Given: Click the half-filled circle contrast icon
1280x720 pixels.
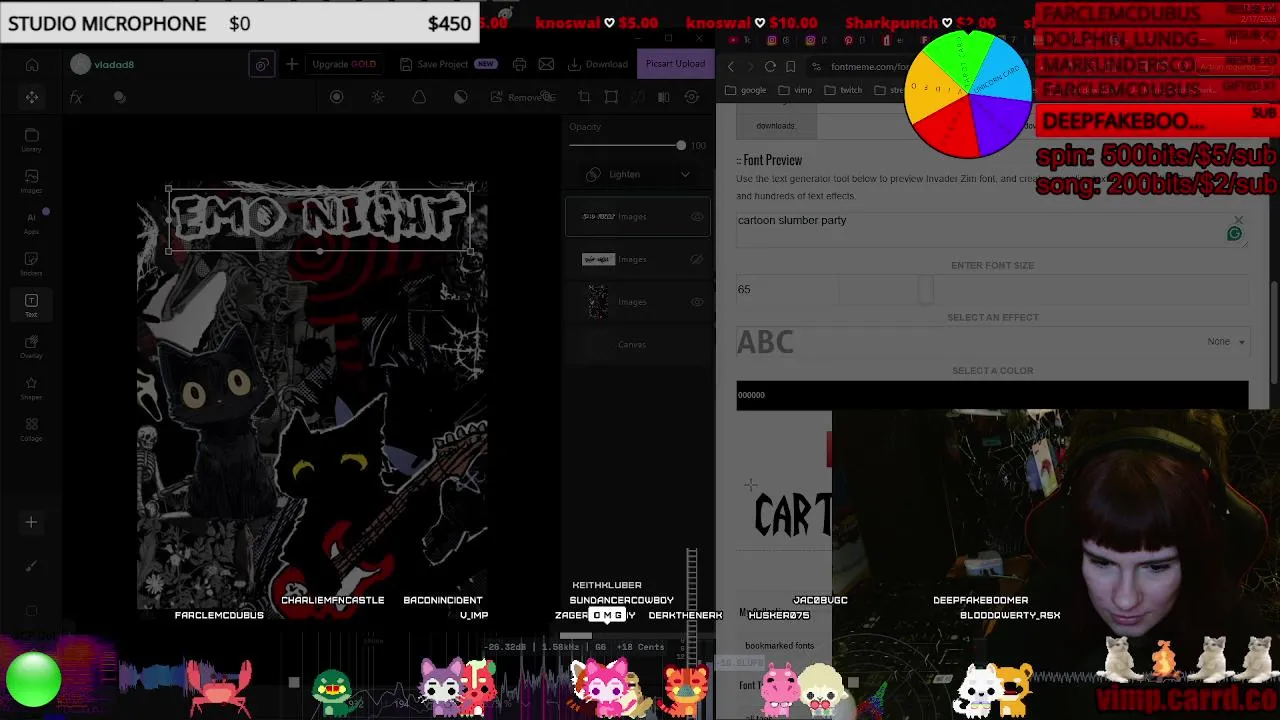Looking at the screenshot, I should pyautogui.click(x=460, y=97).
